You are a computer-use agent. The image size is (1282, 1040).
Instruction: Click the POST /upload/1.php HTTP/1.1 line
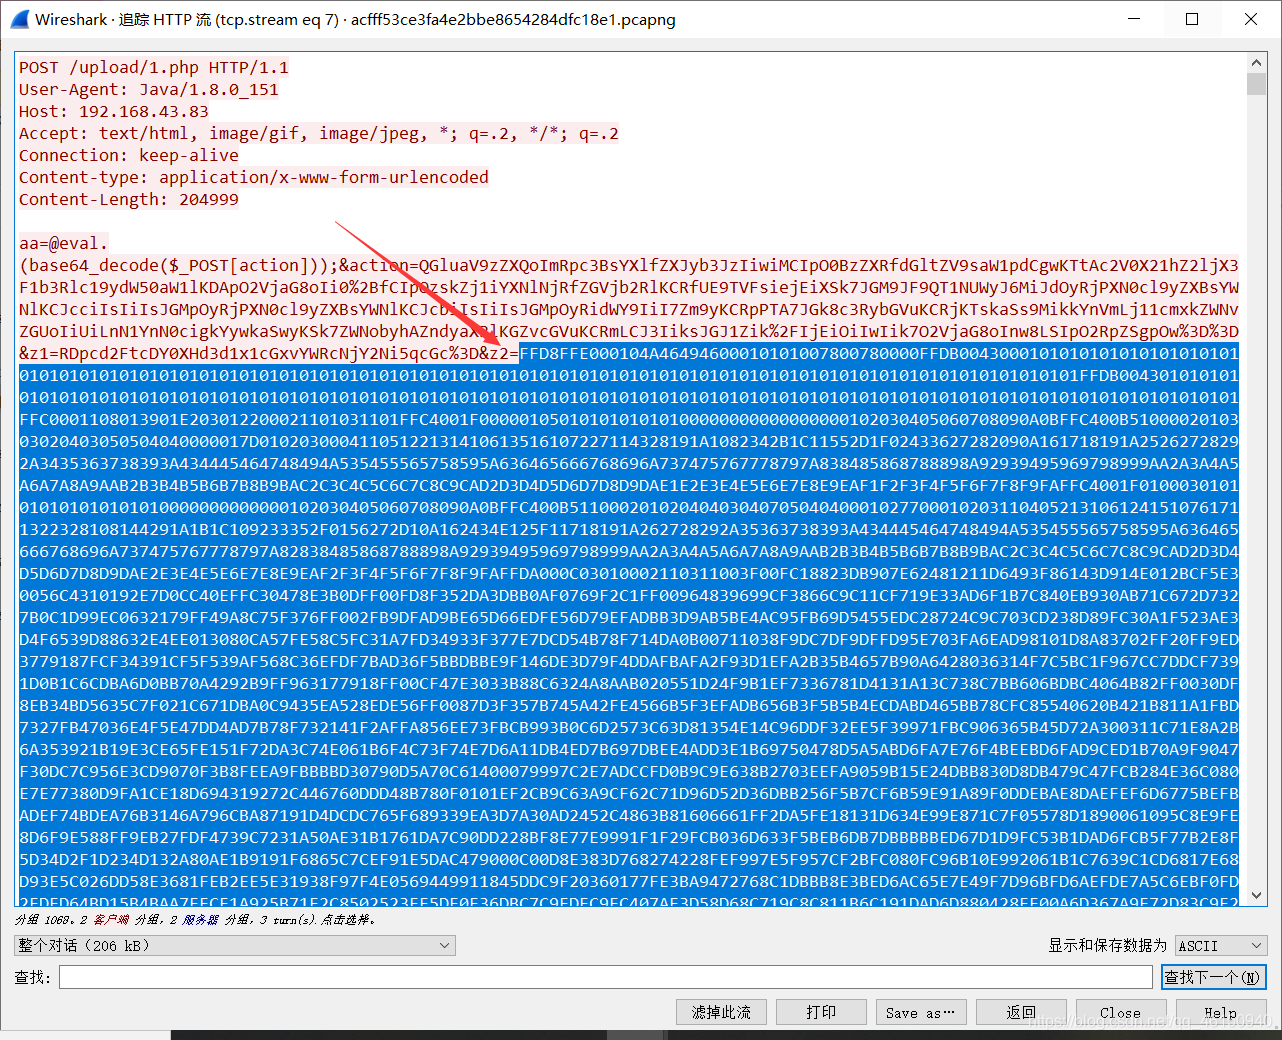(x=154, y=67)
